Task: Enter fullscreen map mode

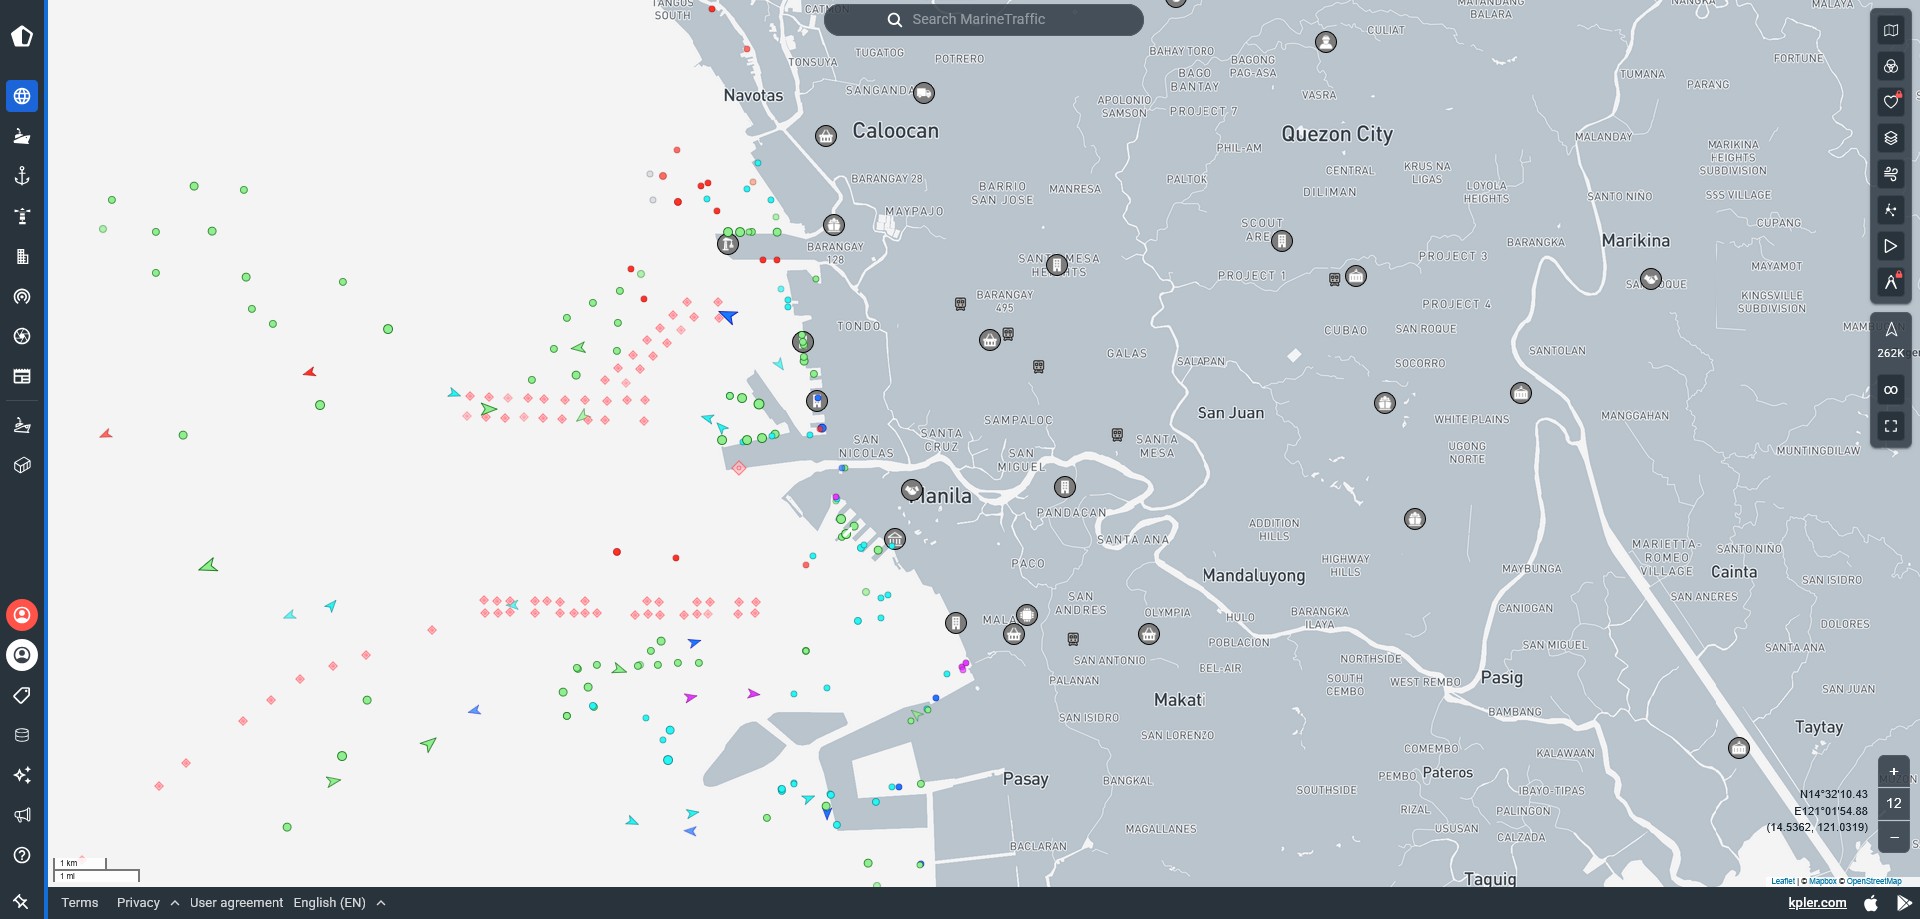Action: pos(1891,426)
